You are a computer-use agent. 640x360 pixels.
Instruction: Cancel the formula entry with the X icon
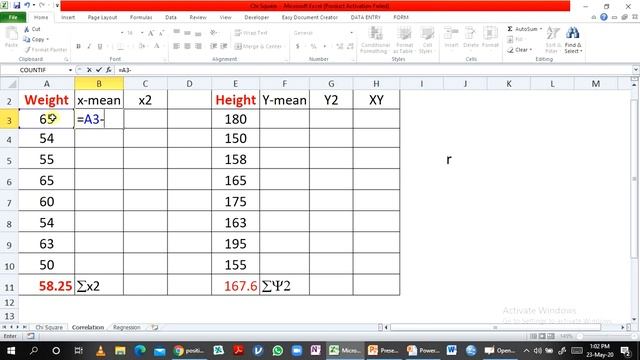pyautogui.click(x=89, y=70)
